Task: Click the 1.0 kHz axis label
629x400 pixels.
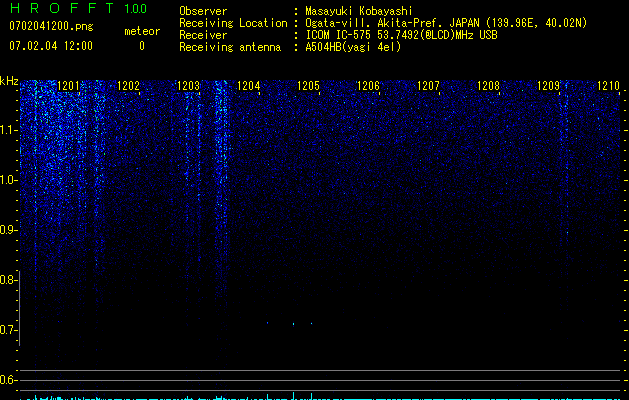Action: click(8, 180)
